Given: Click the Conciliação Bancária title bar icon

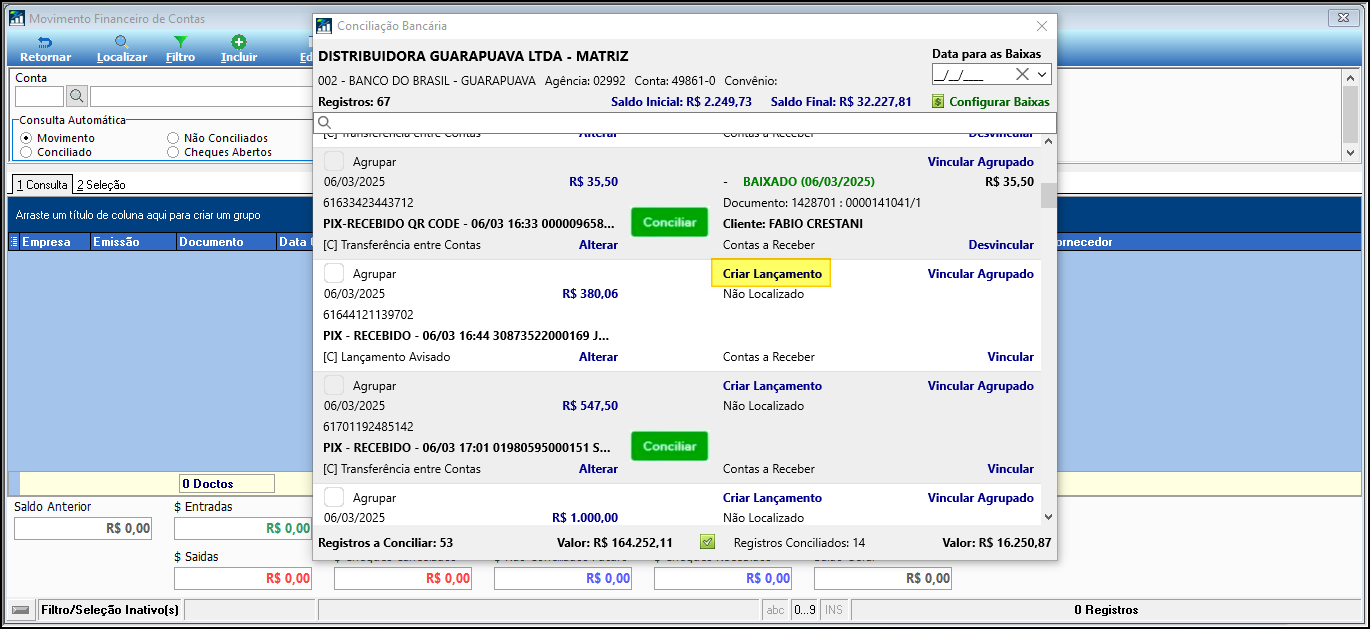Looking at the screenshot, I should (x=324, y=26).
